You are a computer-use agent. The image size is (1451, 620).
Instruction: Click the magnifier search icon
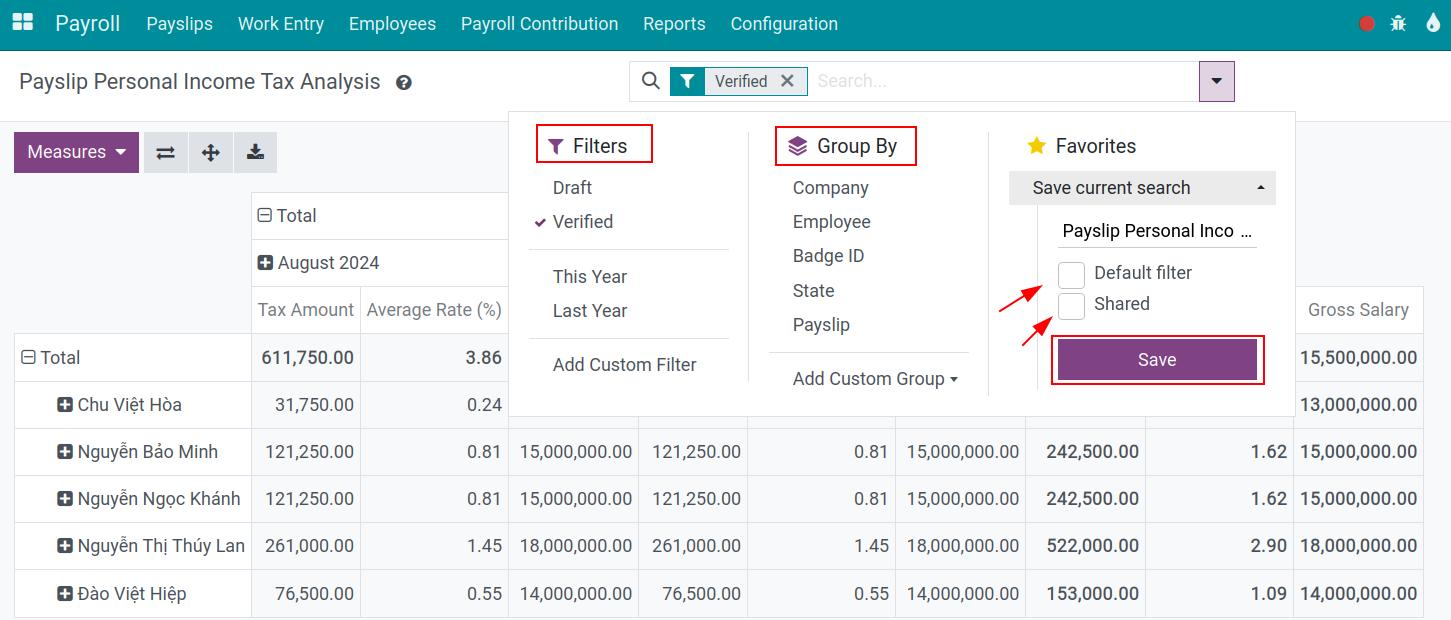pos(650,81)
